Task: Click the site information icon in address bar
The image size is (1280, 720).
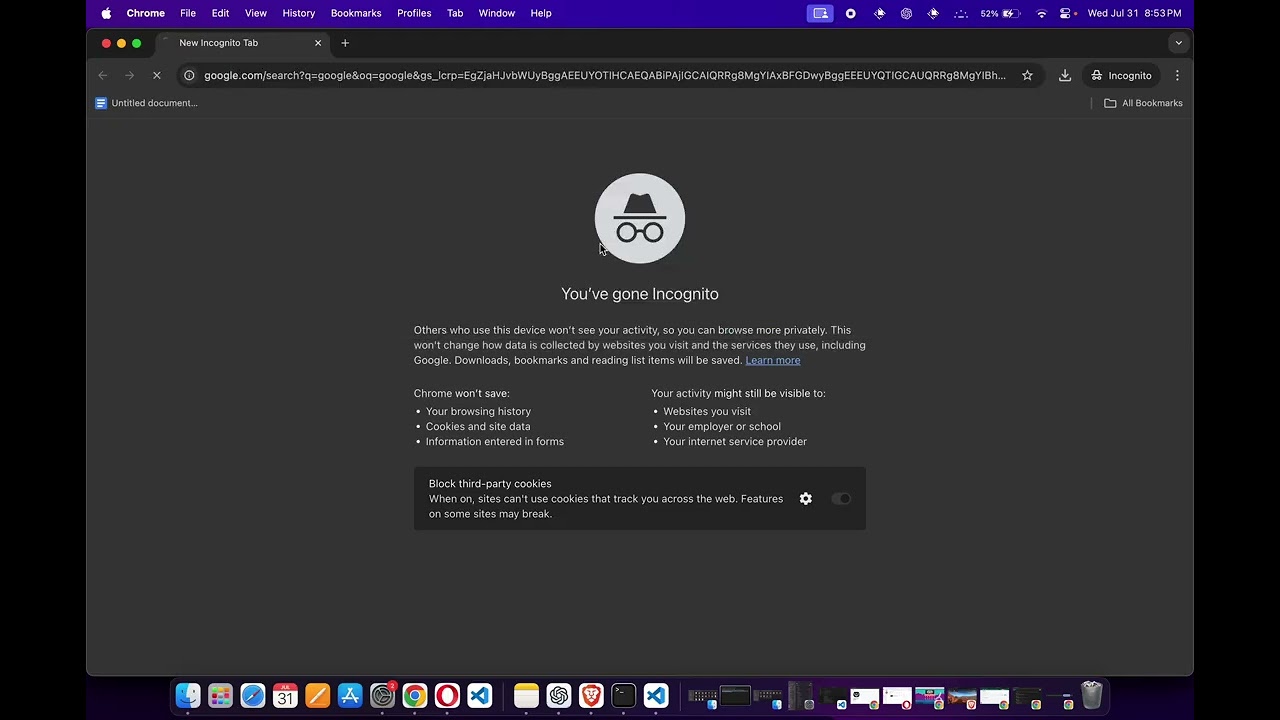Action: (x=189, y=75)
